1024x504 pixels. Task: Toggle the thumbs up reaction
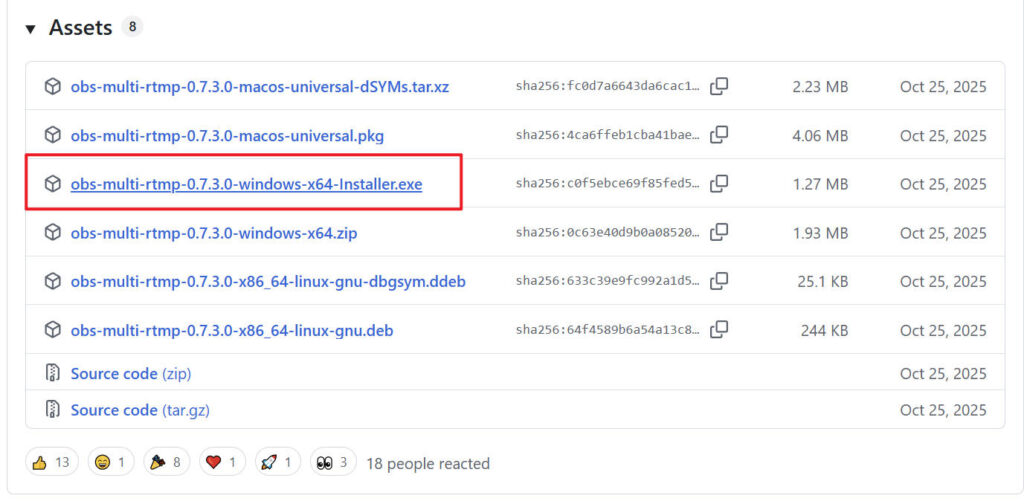(x=51, y=462)
